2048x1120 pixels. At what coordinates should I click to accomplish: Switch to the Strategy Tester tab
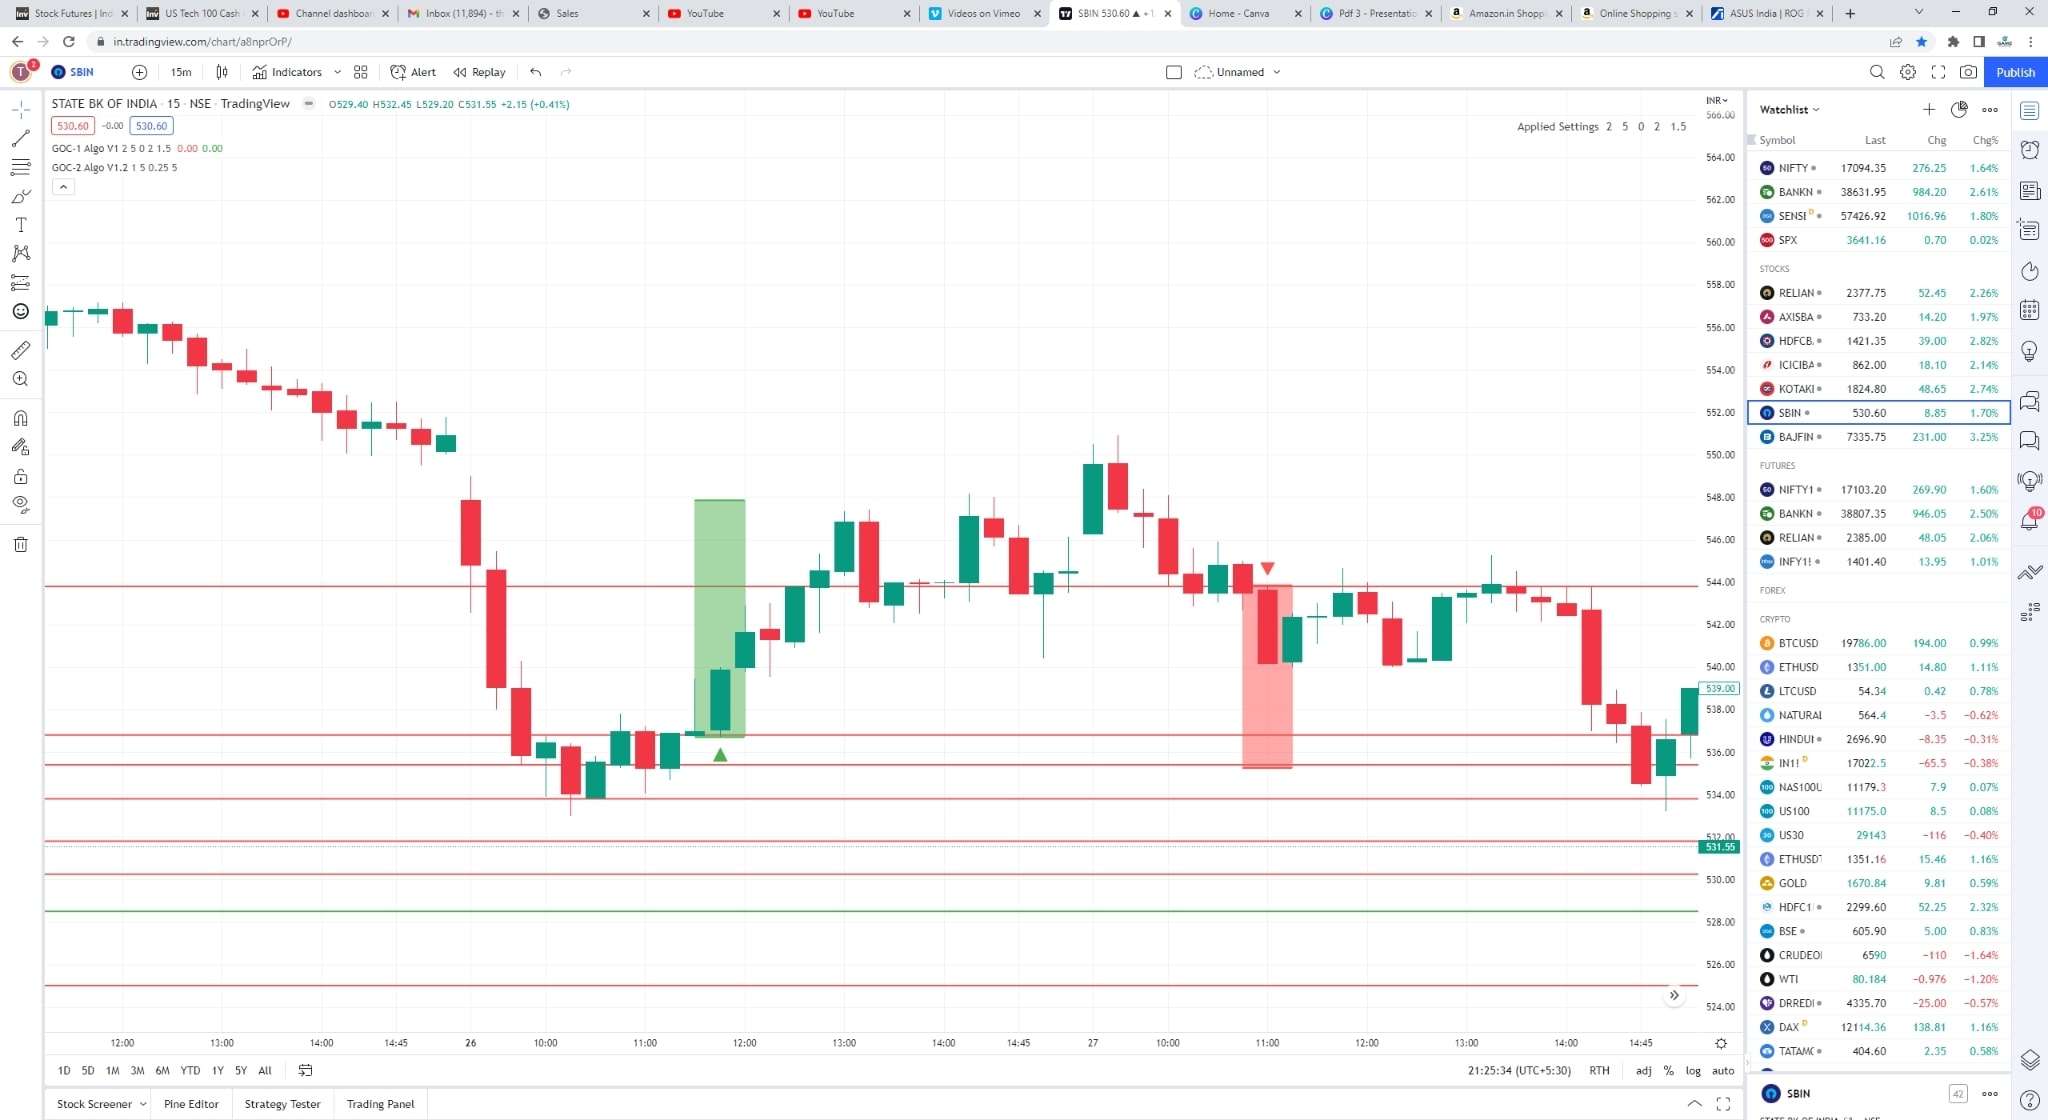pos(282,1104)
